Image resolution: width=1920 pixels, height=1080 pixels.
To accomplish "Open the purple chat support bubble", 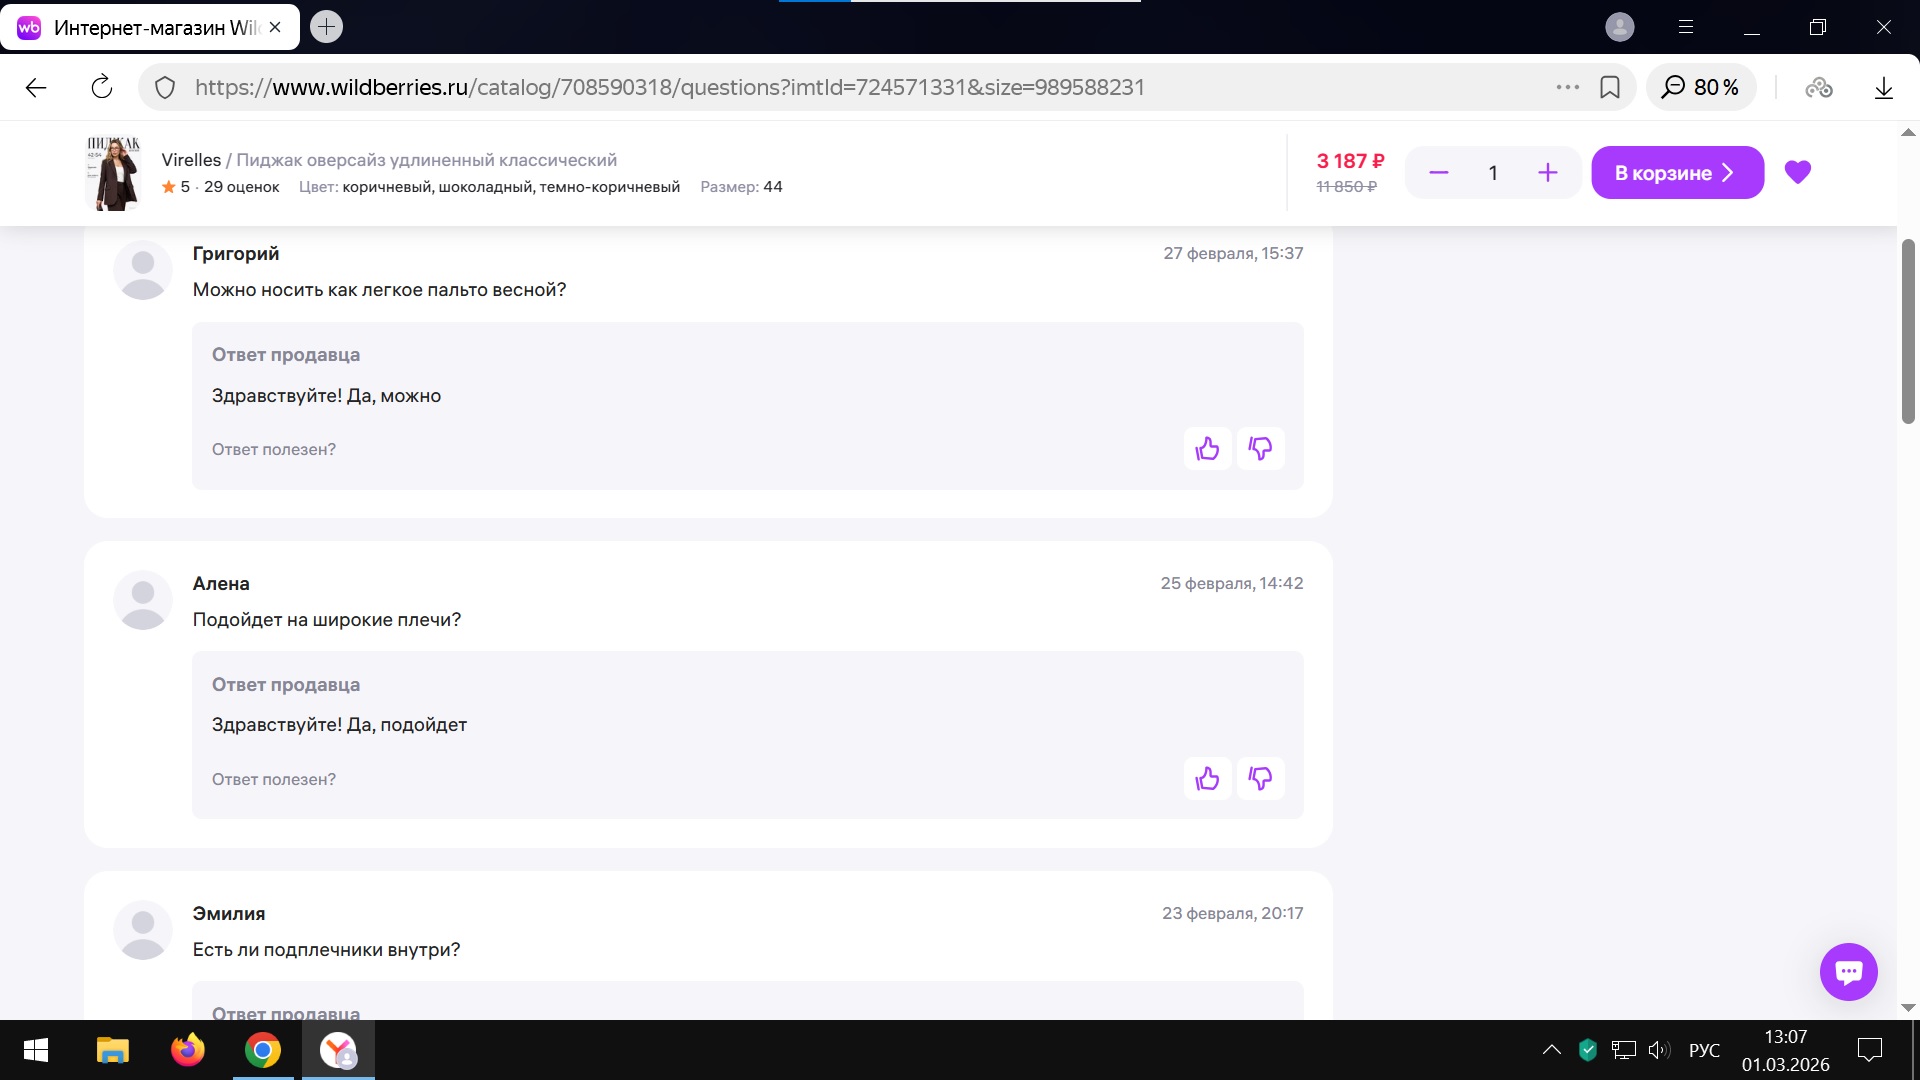I will [1848, 971].
